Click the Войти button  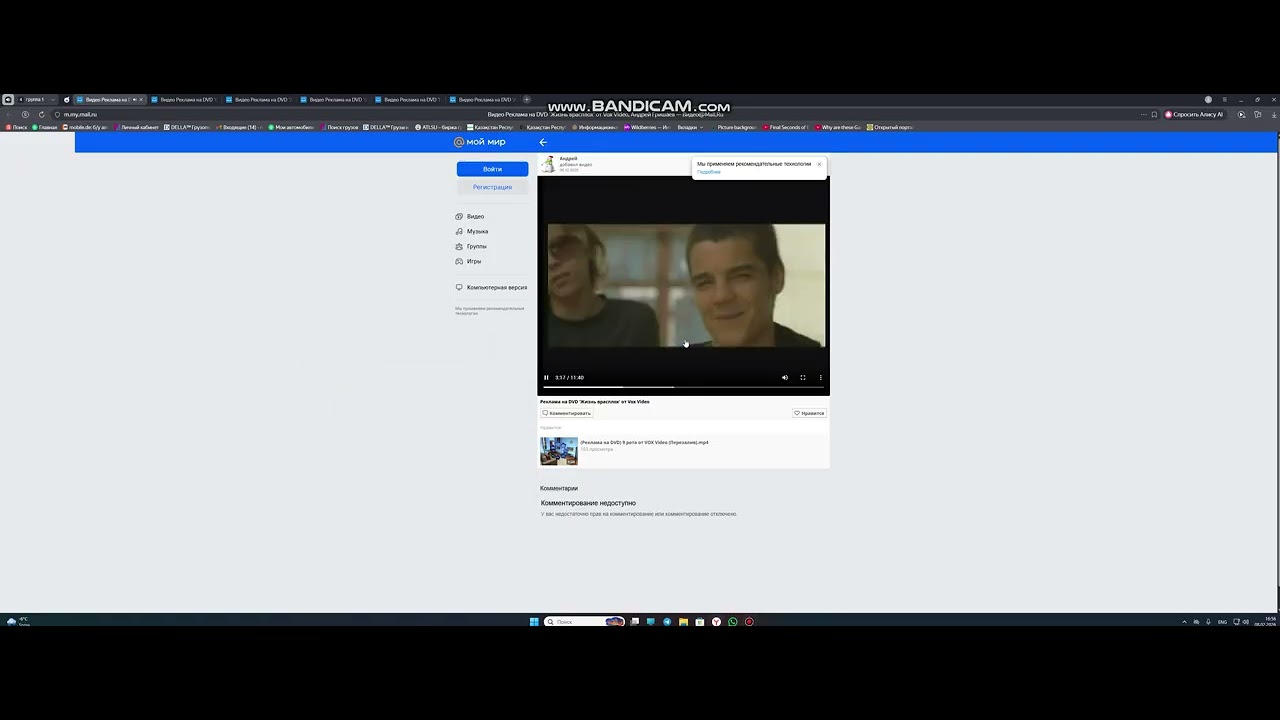[492, 169]
